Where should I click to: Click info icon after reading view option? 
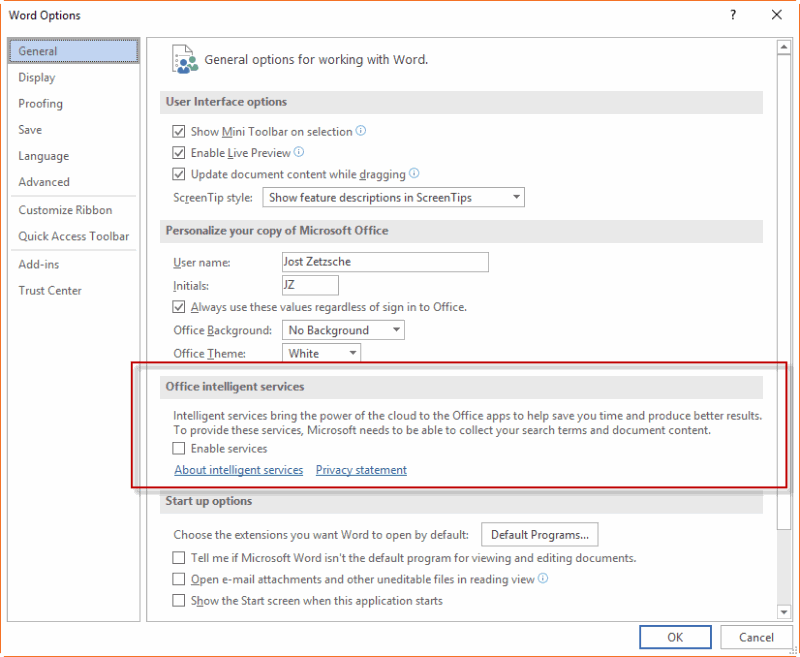click(x=543, y=578)
